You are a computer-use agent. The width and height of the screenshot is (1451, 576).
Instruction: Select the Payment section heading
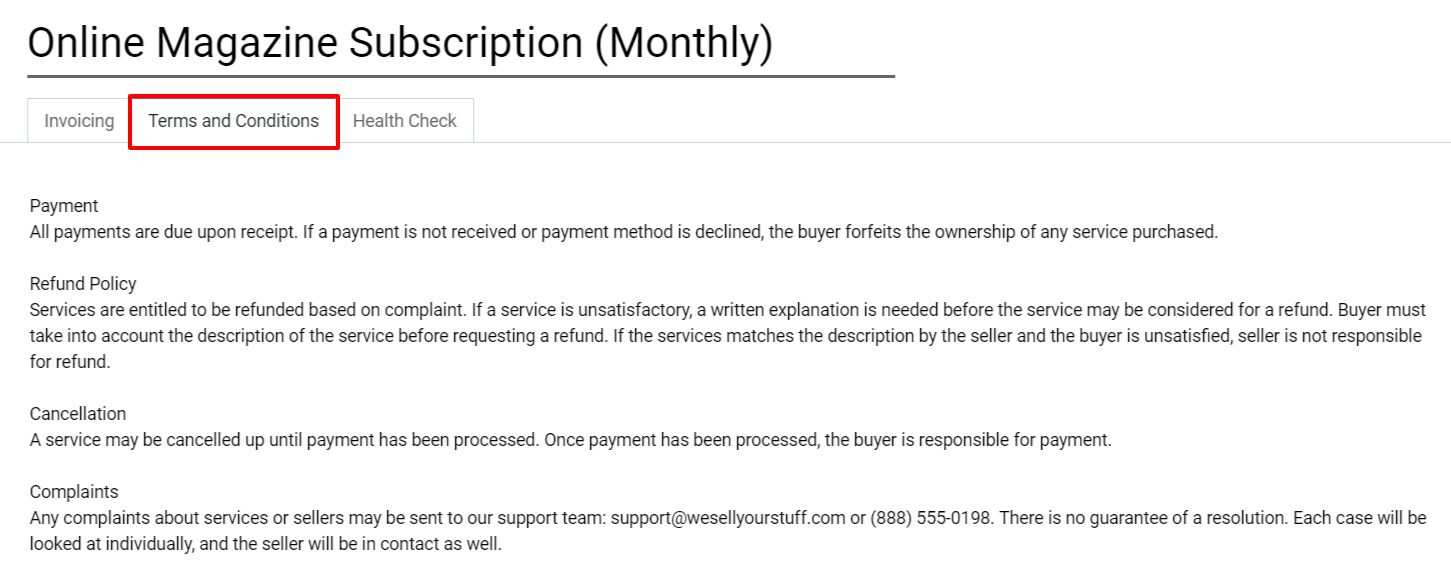click(63, 205)
